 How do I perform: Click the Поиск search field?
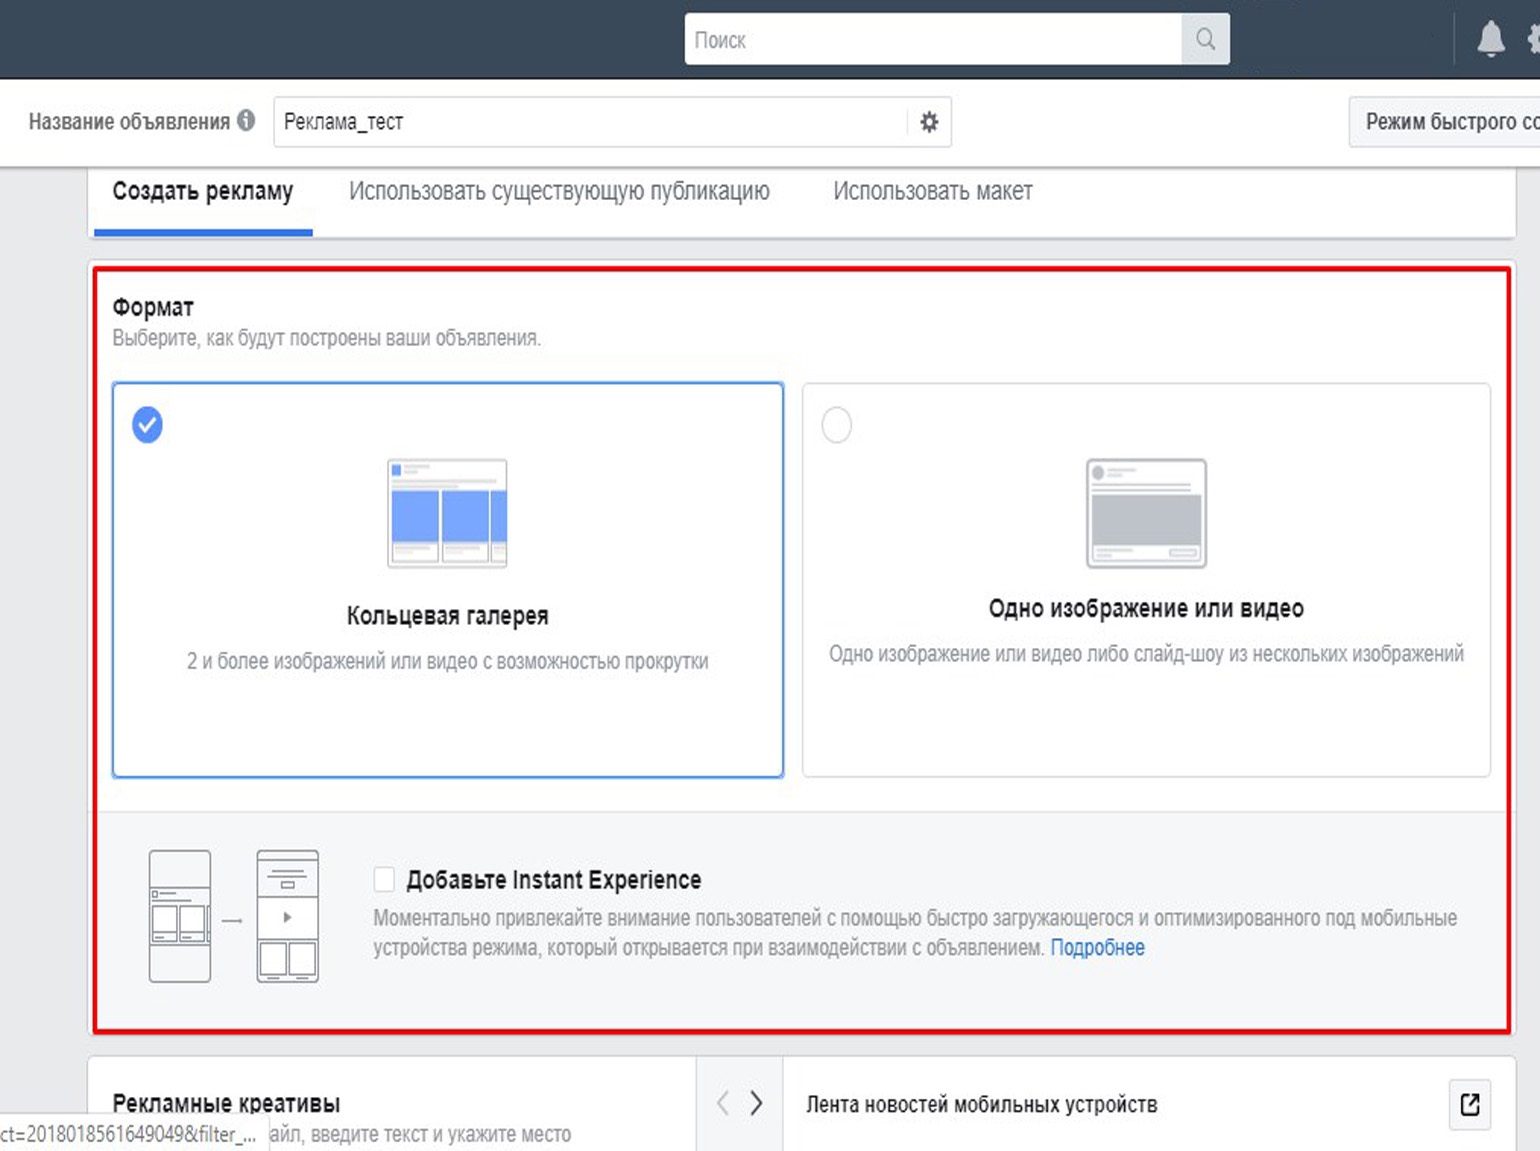pos(932,40)
